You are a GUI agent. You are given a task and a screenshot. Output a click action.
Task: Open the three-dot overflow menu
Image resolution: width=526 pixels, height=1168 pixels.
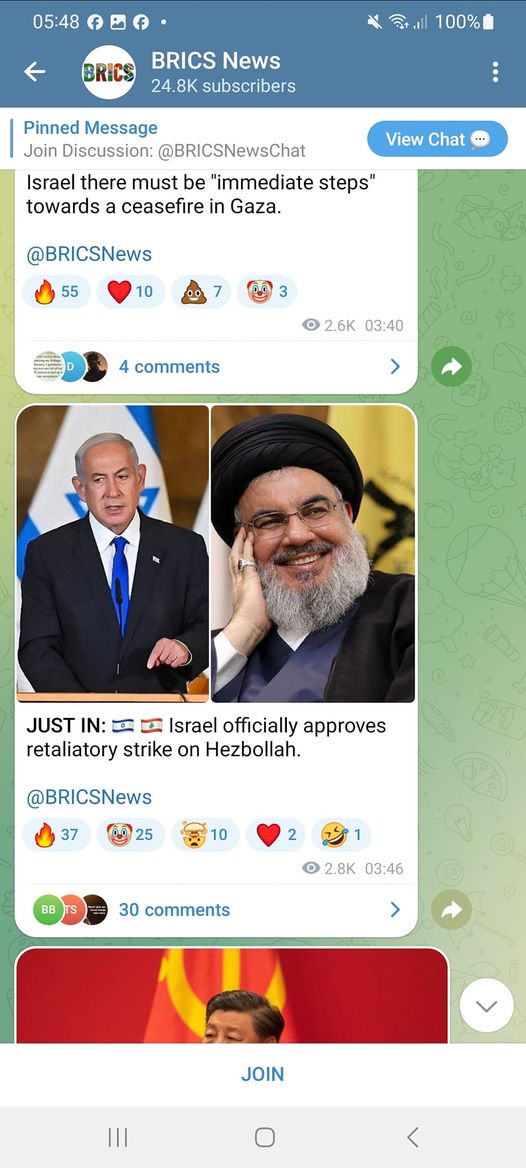click(495, 72)
